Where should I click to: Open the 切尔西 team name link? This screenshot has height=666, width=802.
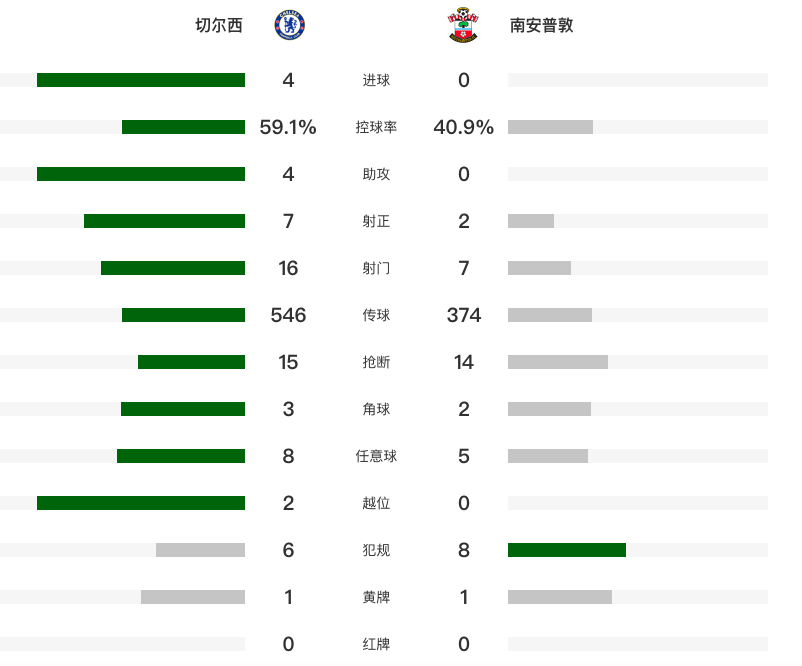pos(219,25)
